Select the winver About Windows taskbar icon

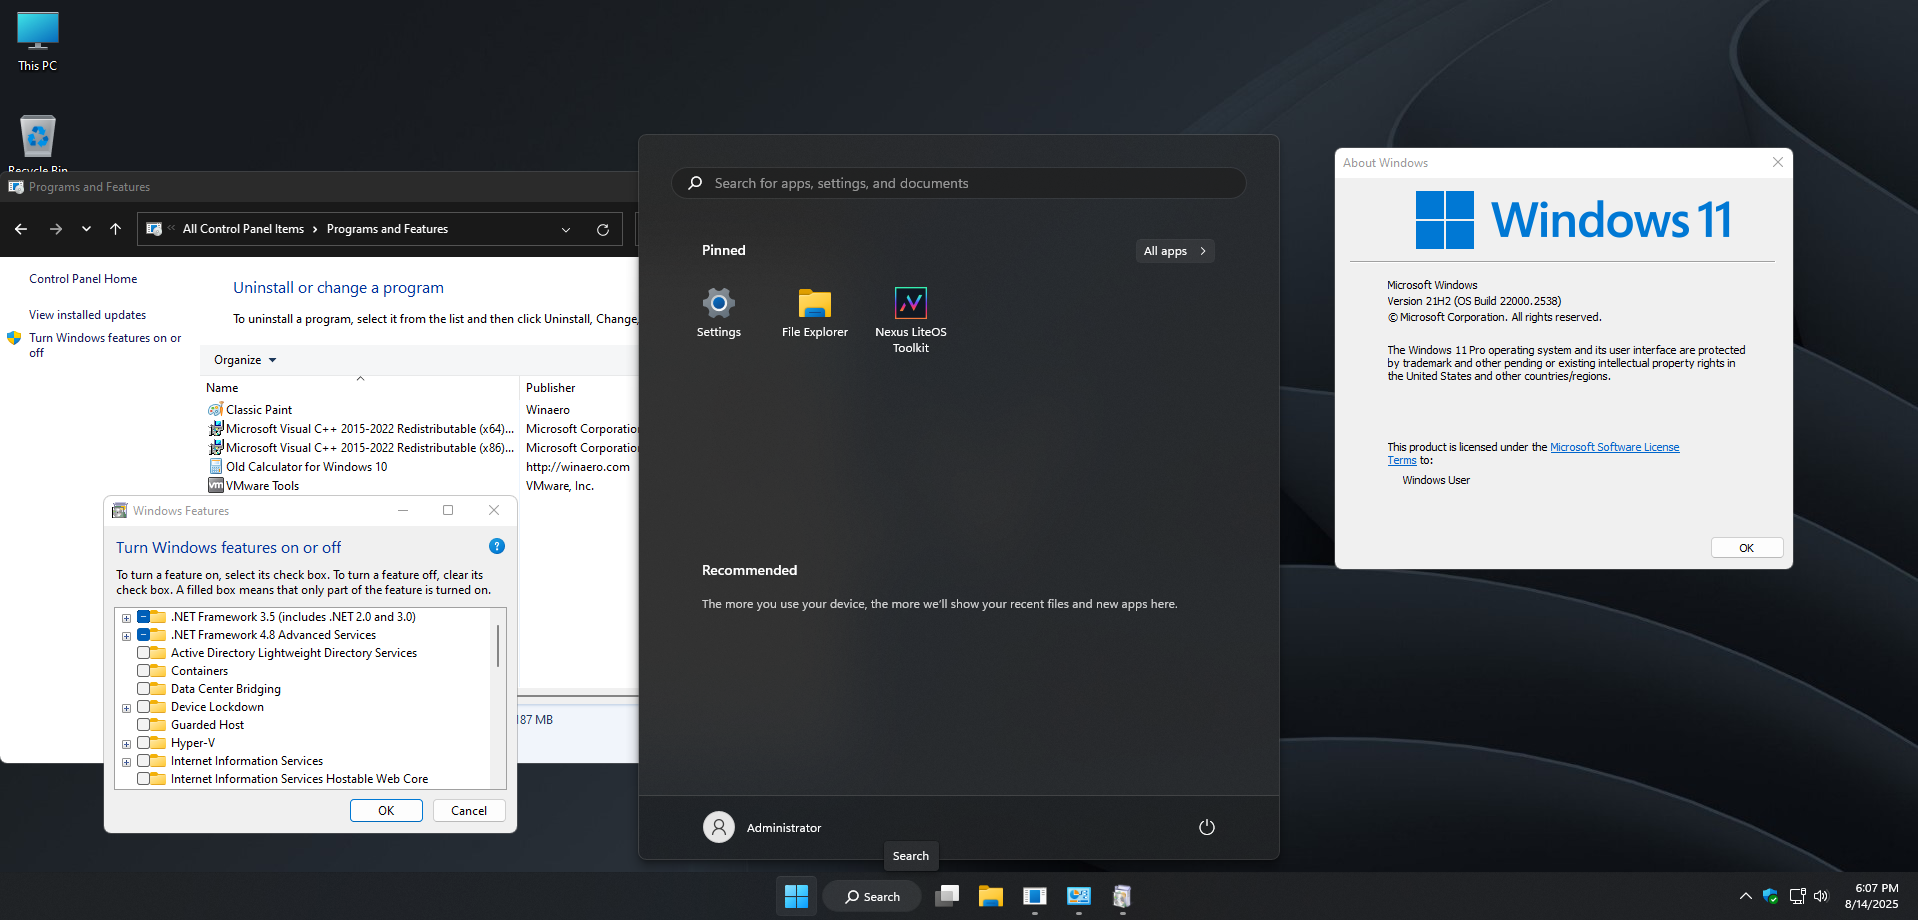click(1035, 896)
